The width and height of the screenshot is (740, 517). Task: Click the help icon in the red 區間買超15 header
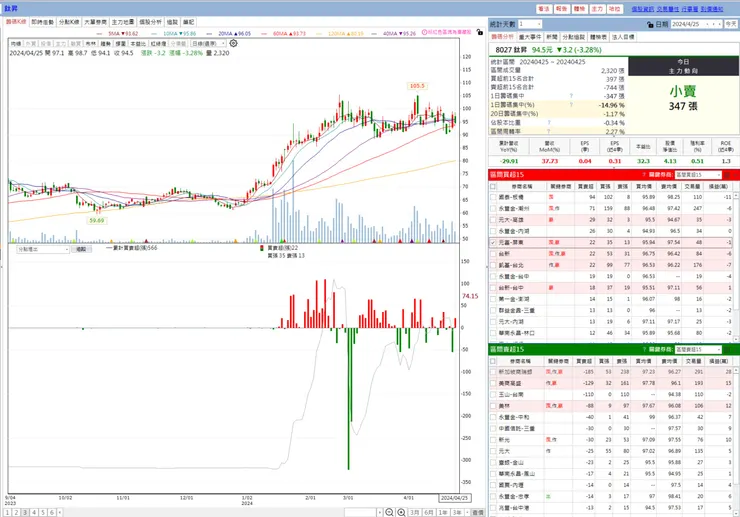point(644,175)
